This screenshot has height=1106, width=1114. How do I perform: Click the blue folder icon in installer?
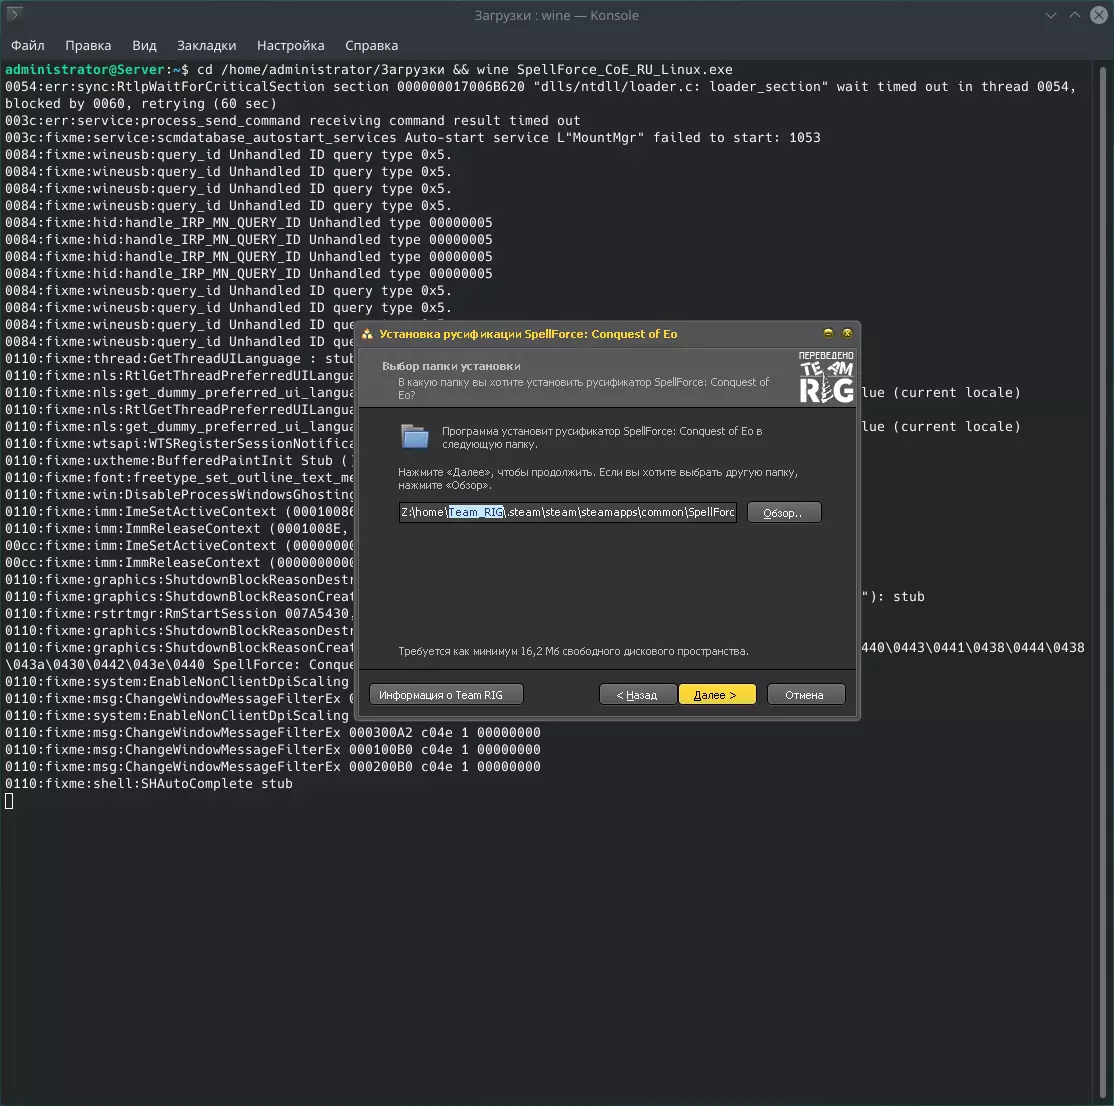(415, 436)
